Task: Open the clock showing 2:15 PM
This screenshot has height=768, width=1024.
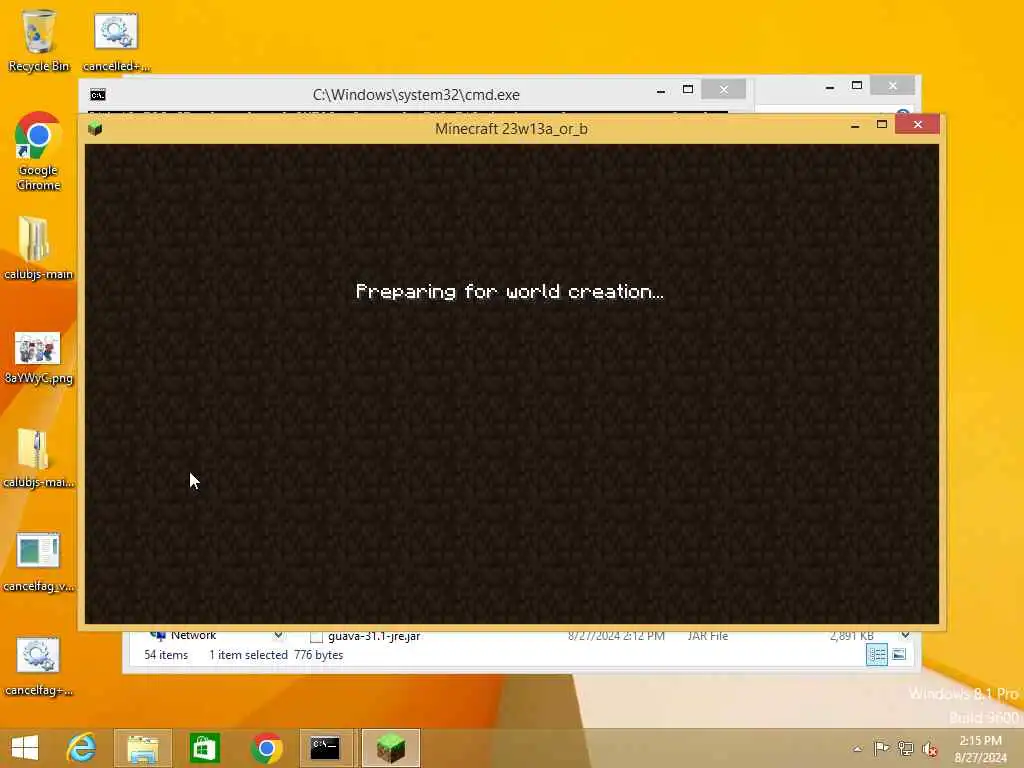Action: (x=980, y=748)
